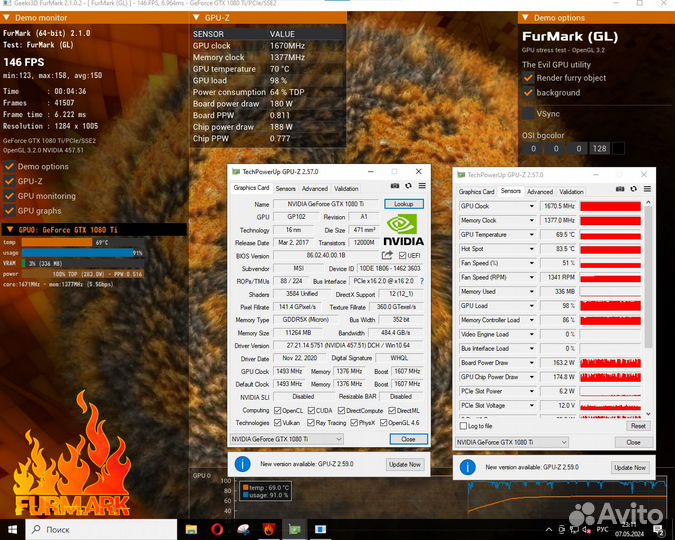Toggle the GPU graphs checkbox

tap(9, 211)
